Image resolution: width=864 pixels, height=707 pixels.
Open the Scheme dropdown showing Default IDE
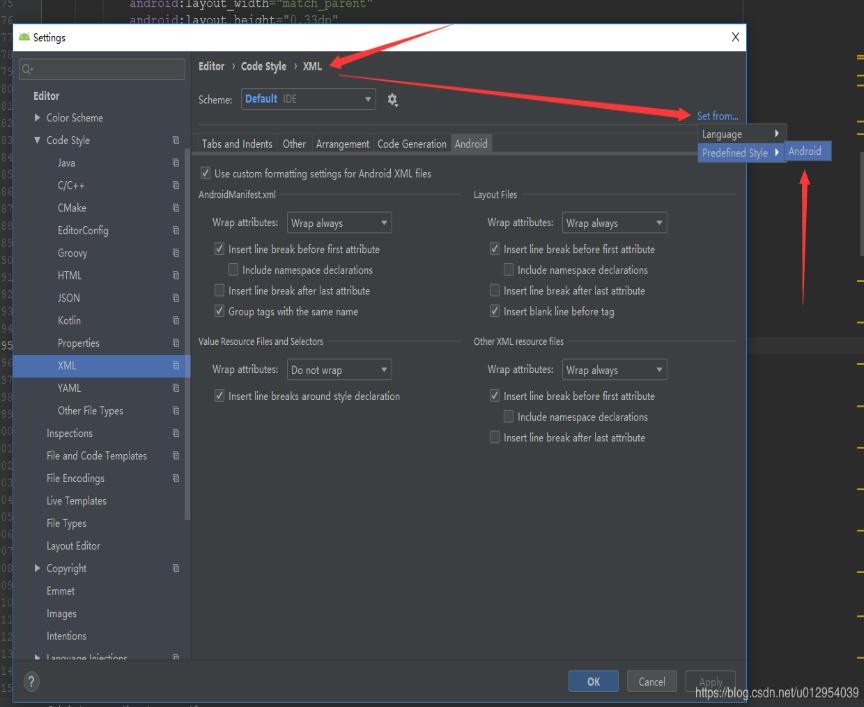[307, 99]
